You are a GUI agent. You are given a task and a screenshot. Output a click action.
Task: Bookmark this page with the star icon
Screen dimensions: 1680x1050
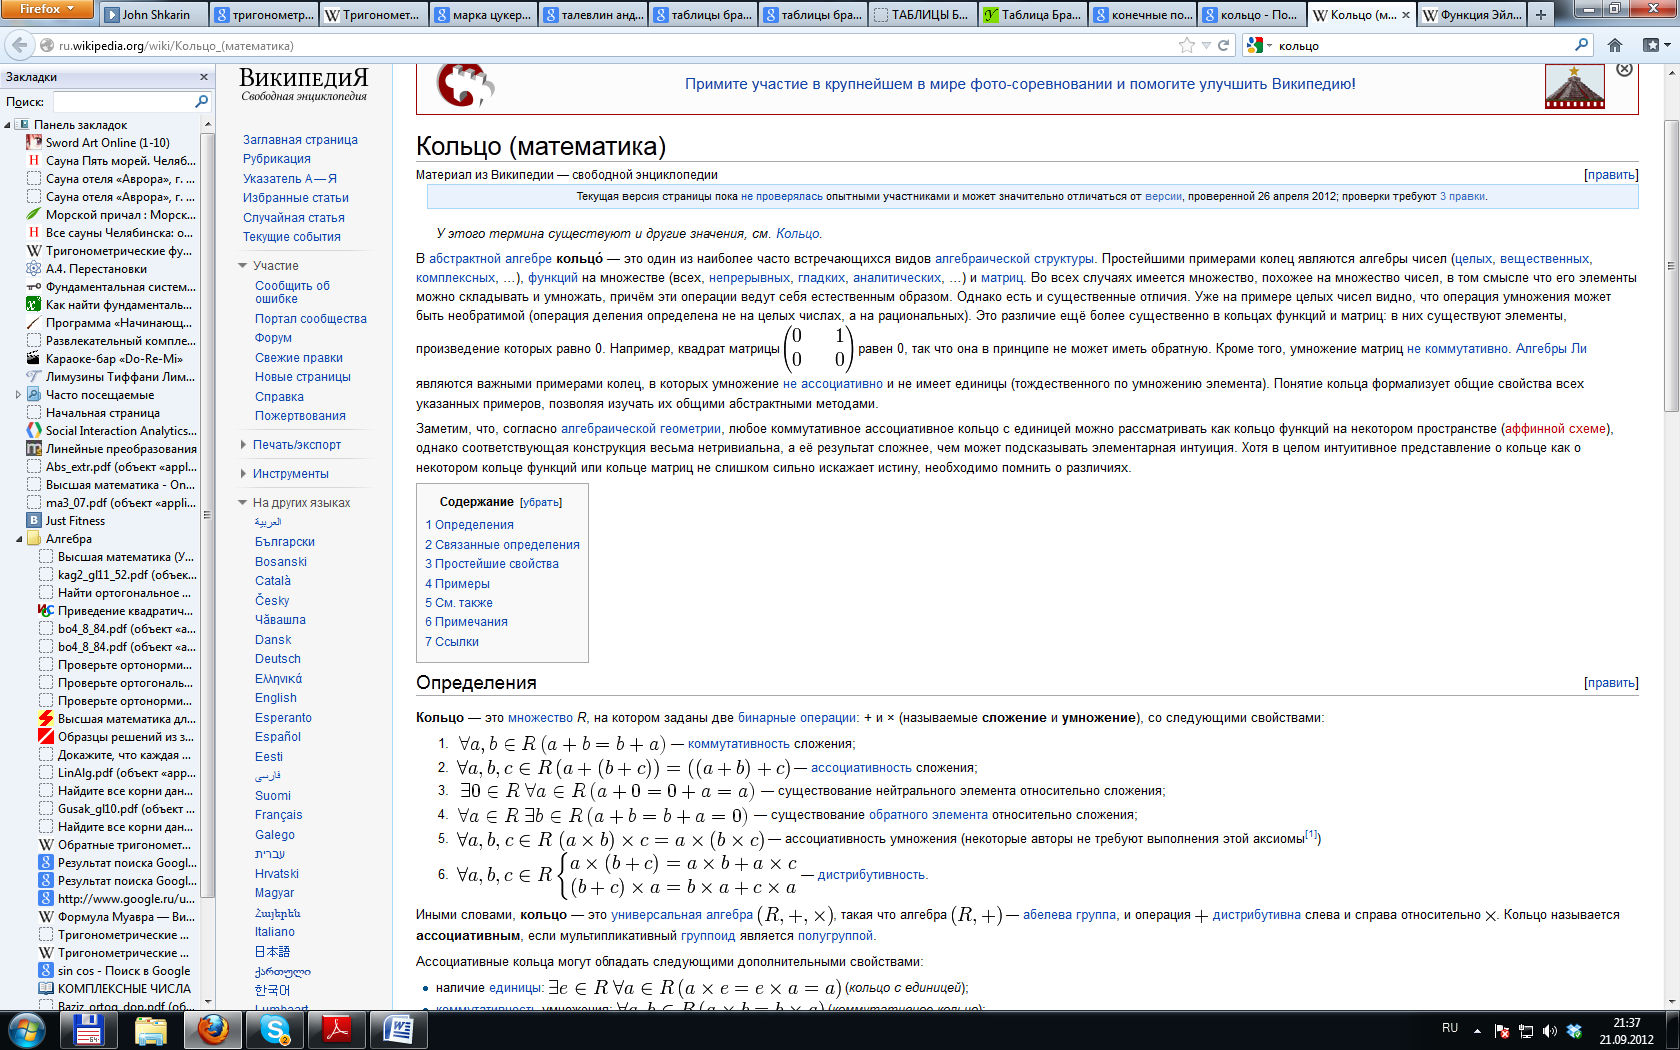pos(1187,45)
